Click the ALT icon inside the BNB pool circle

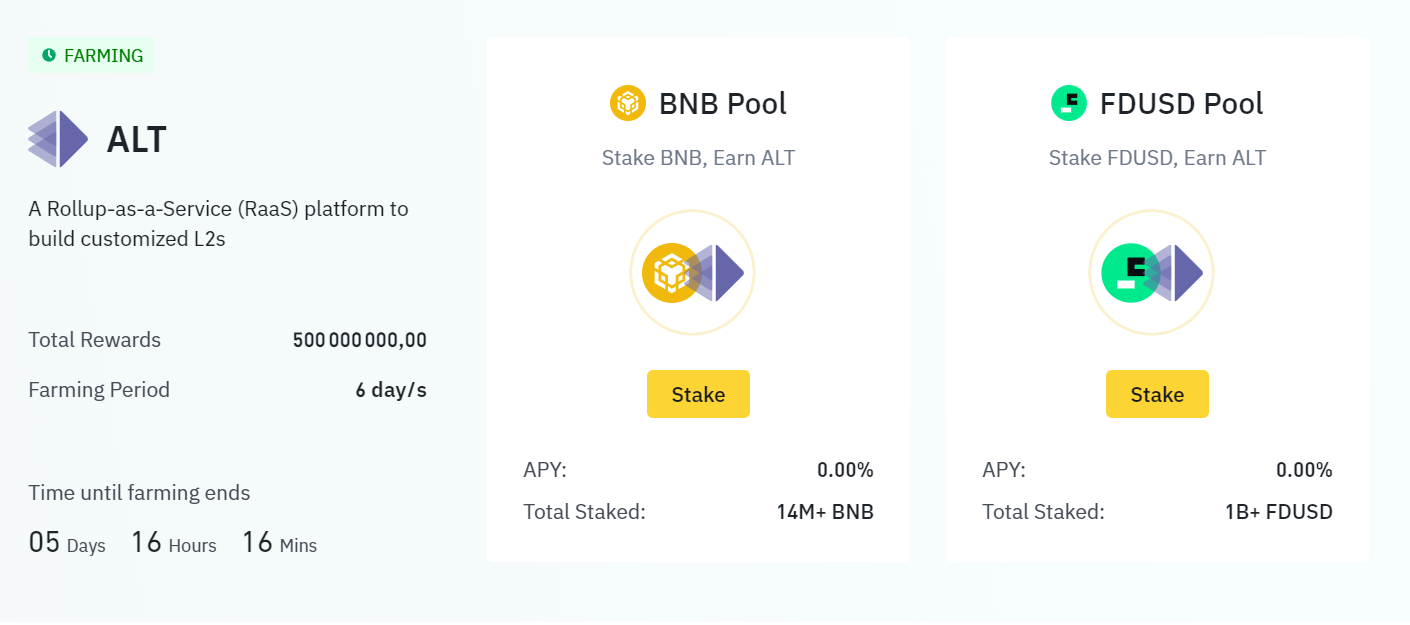pos(717,271)
